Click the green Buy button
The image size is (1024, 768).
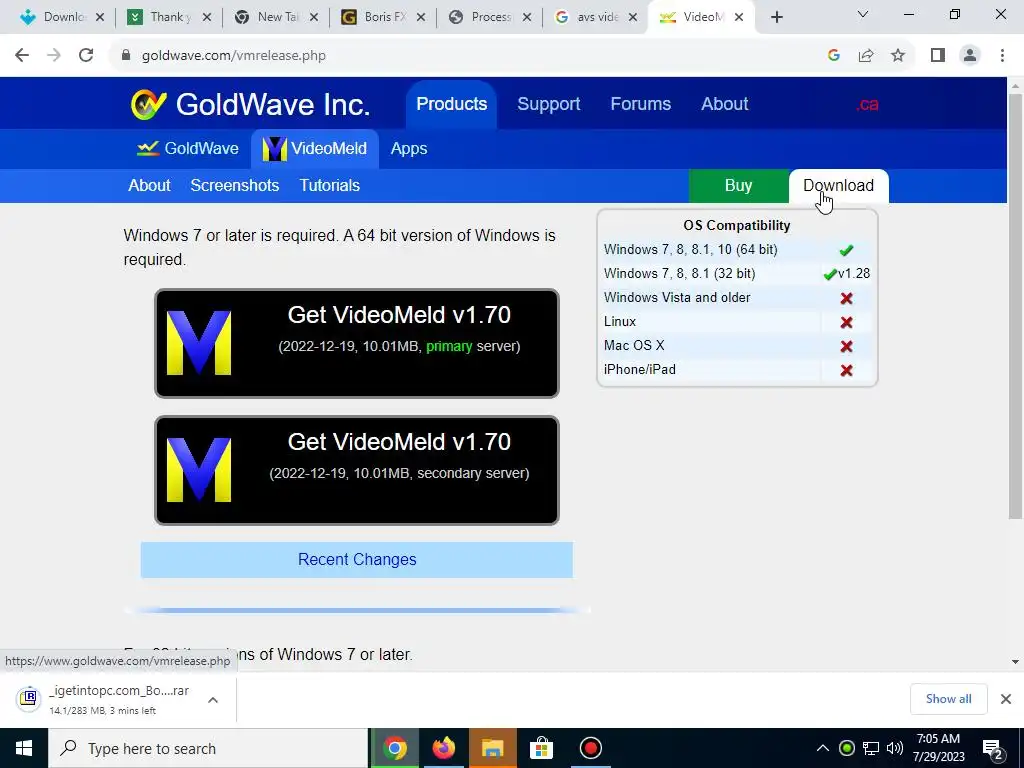pos(739,185)
